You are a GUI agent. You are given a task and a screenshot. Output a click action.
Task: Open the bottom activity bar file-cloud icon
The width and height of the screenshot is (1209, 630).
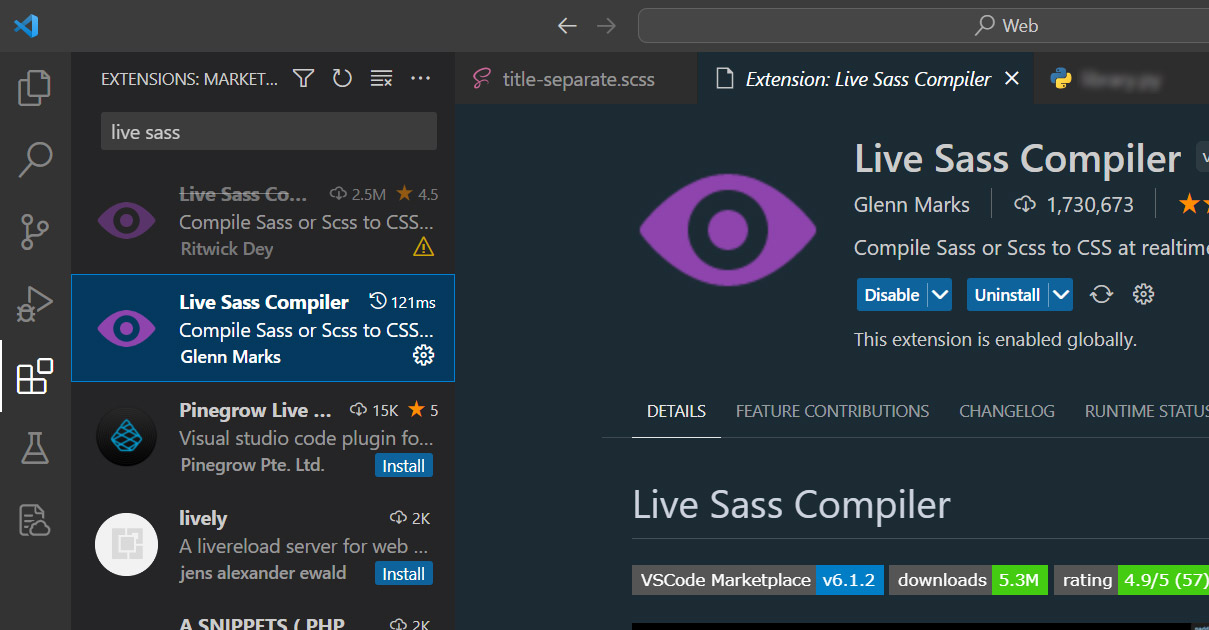point(35,520)
